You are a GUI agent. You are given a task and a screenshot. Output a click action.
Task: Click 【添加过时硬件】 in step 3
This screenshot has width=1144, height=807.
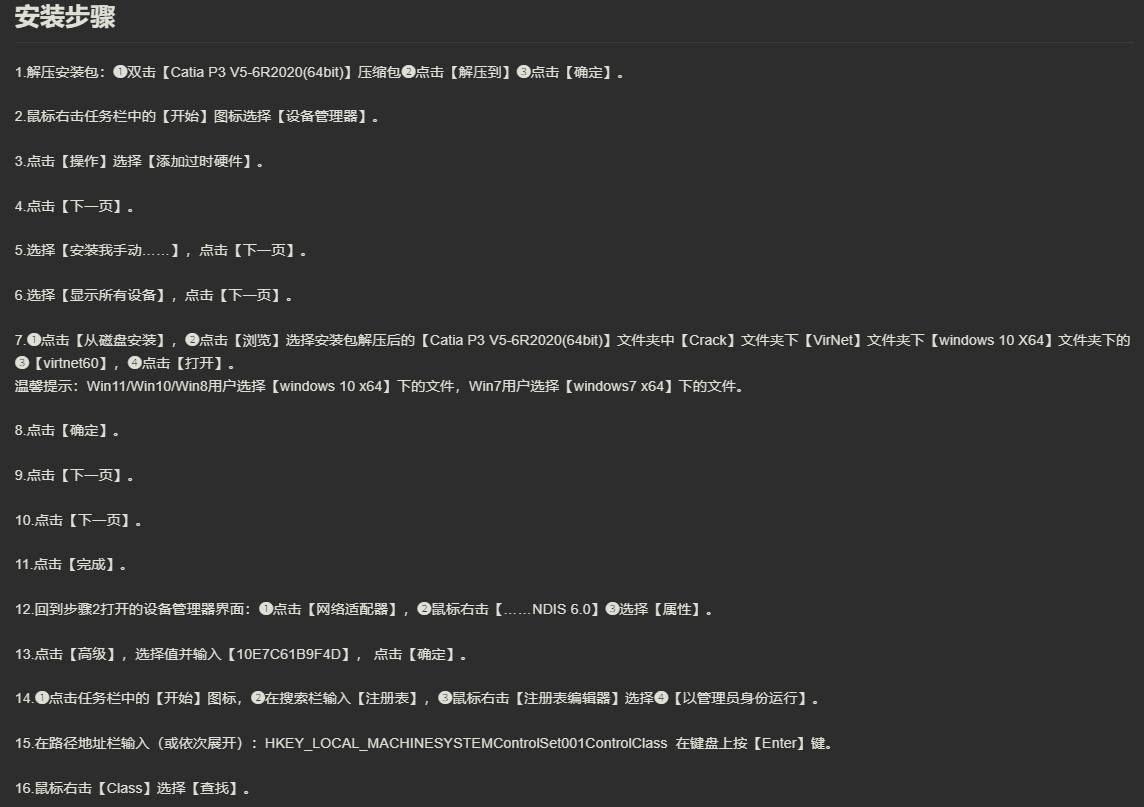point(199,161)
